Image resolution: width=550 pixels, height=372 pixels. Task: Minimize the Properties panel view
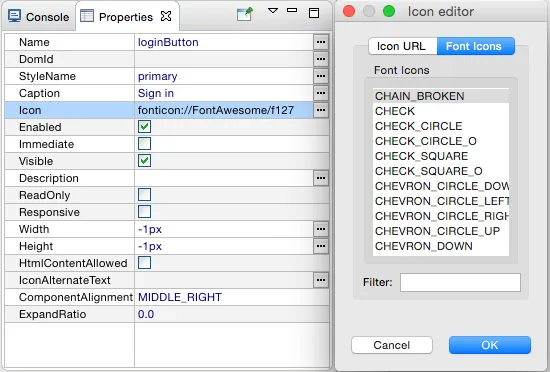[x=292, y=10]
